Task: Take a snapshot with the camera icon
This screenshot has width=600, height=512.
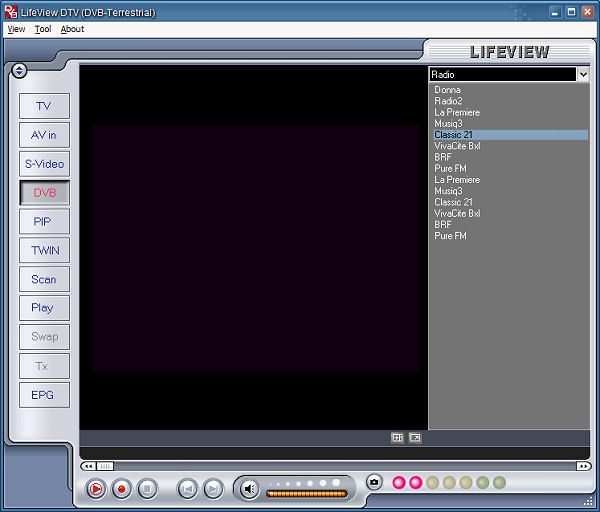Action: 374,482
